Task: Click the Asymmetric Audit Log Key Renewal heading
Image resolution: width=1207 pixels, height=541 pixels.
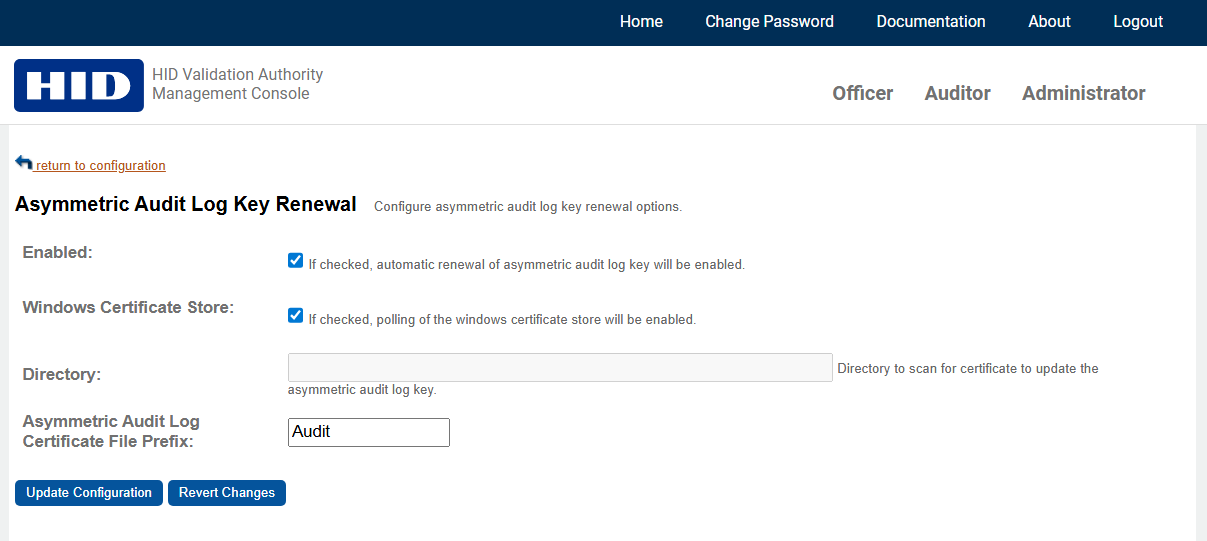Action: pyautogui.click(x=186, y=205)
